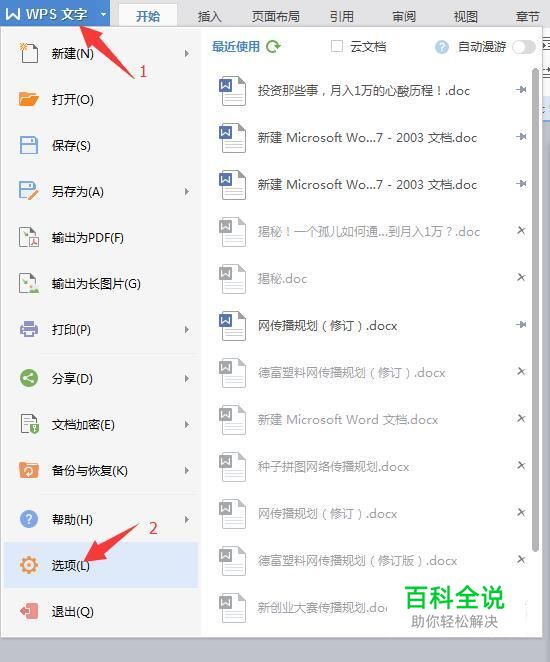Click the 分享(D) share icon
The width and height of the screenshot is (550, 662).
point(29,378)
